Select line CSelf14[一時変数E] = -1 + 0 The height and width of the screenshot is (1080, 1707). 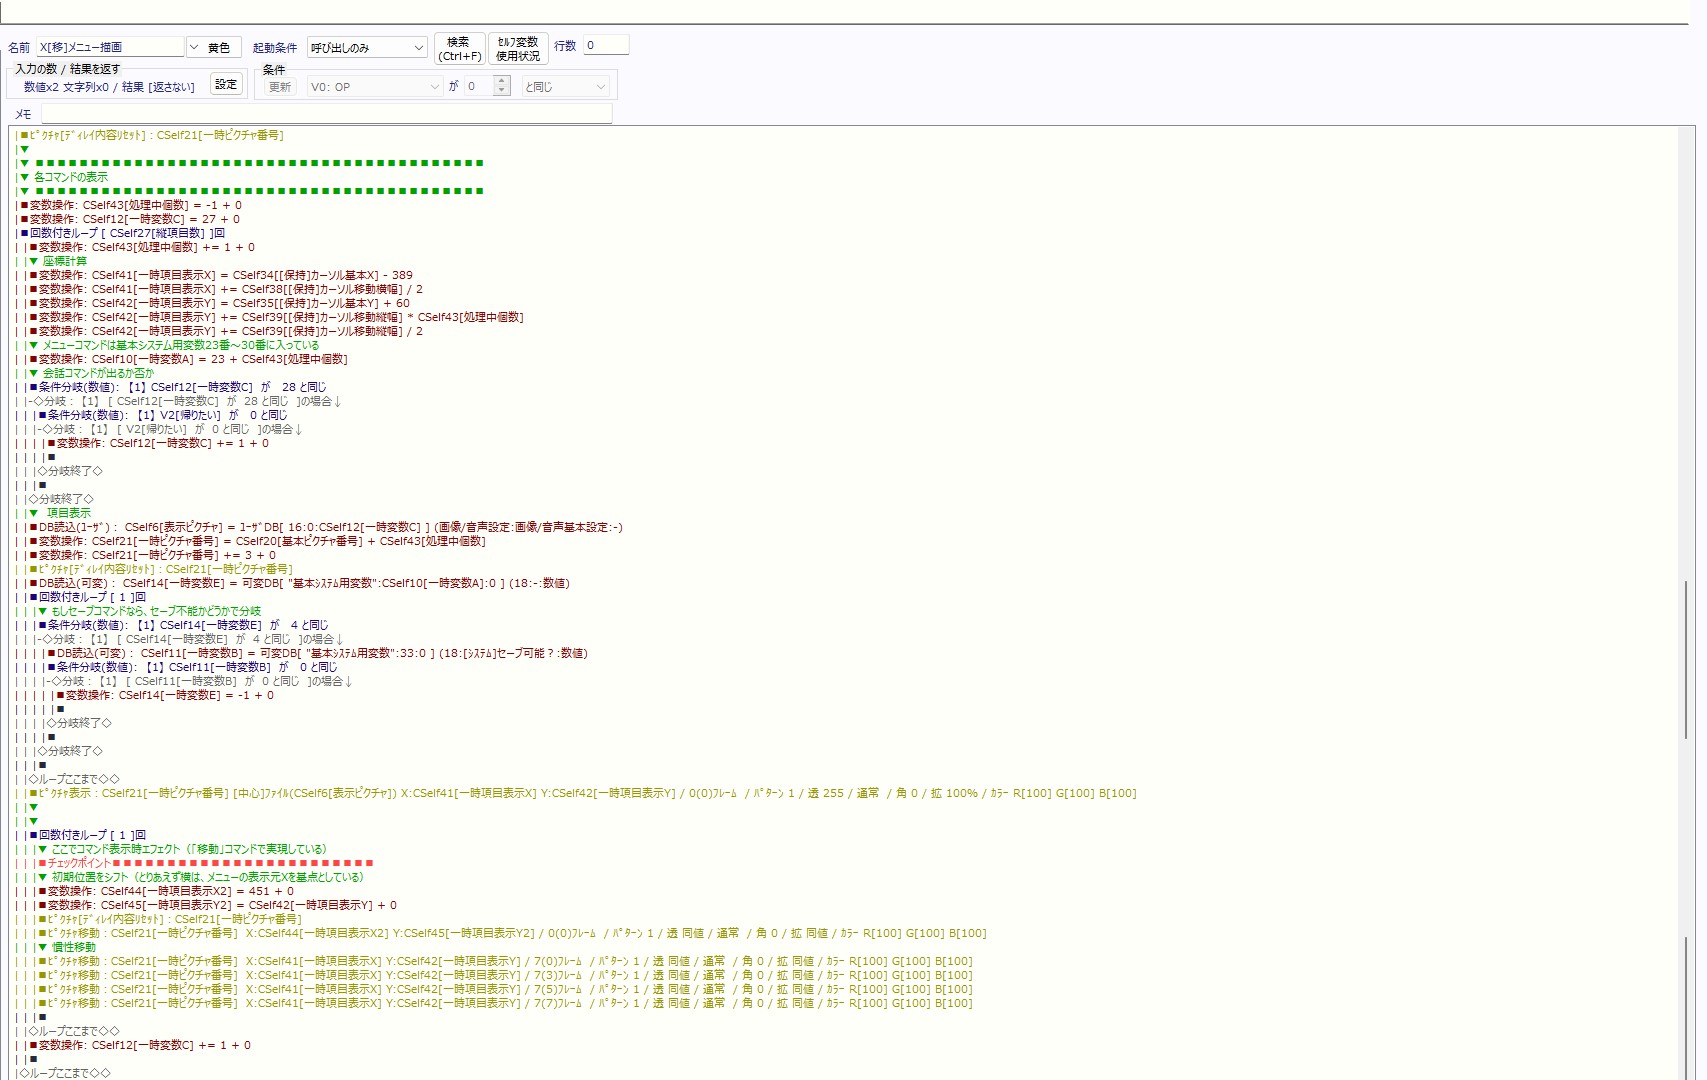[169, 695]
